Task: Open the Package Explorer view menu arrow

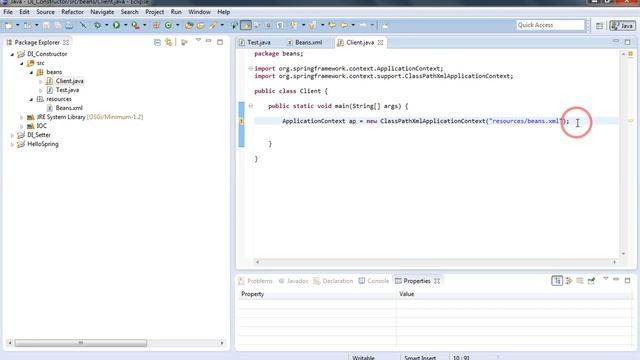Action: click(198, 40)
